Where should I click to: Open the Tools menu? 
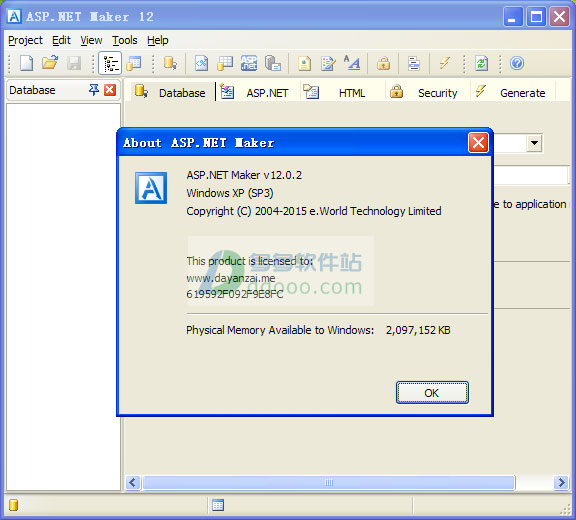[125, 40]
